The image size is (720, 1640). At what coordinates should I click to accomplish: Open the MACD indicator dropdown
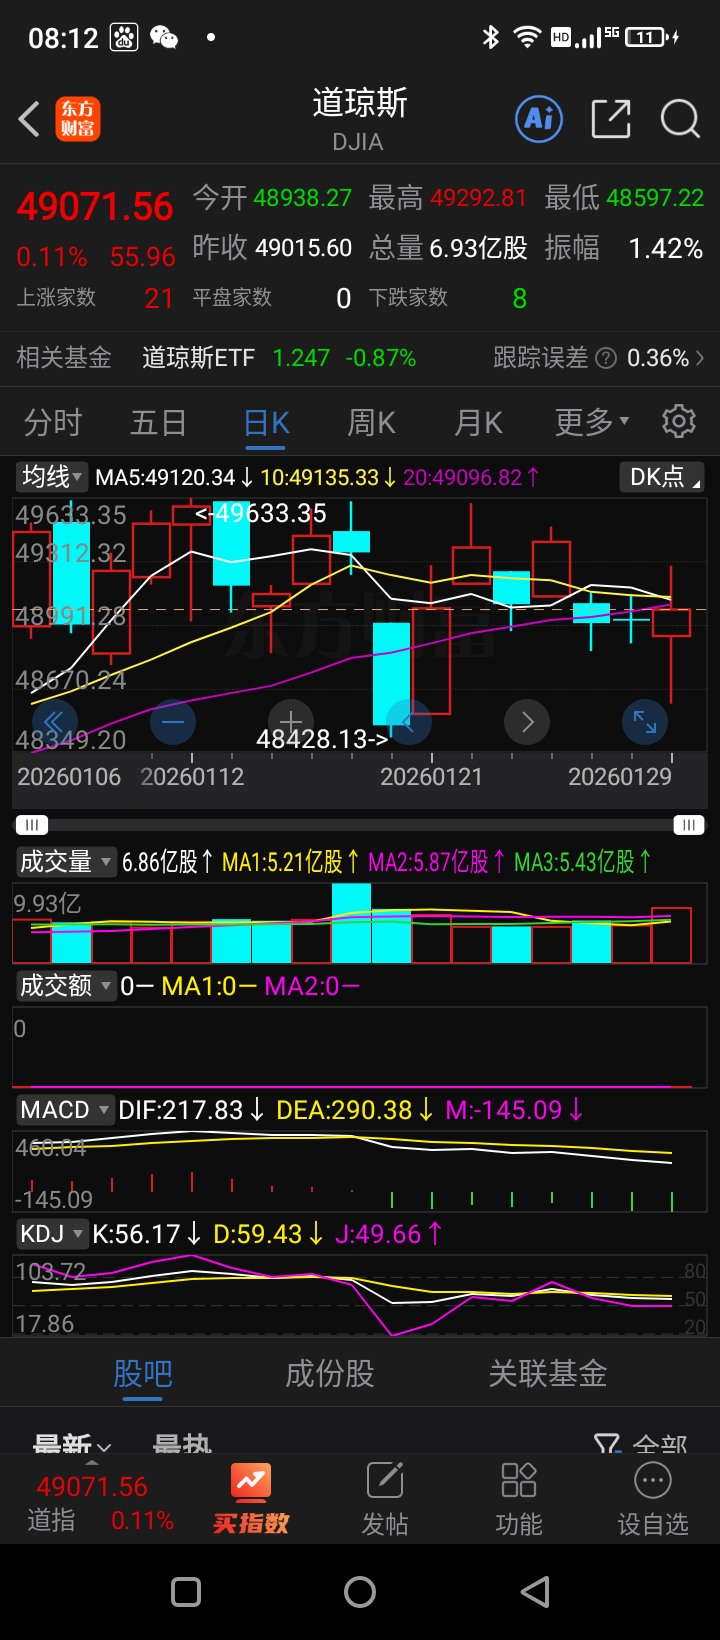(66, 1110)
